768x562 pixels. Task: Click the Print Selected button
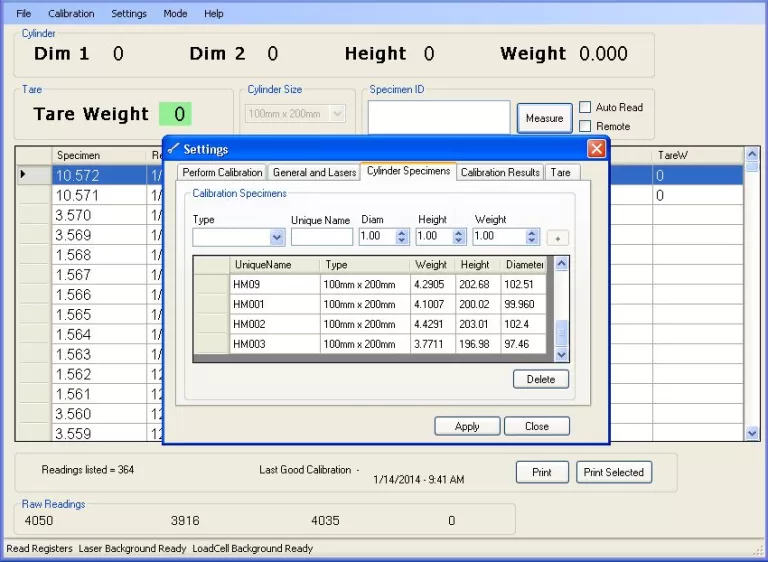coord(613,472)
